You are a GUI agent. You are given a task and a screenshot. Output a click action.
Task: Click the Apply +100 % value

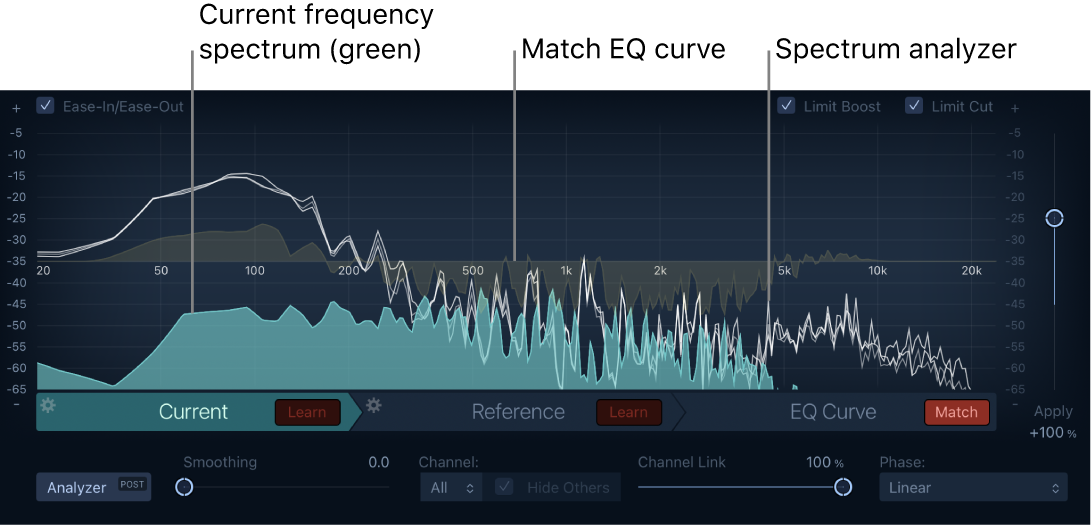1053,433
